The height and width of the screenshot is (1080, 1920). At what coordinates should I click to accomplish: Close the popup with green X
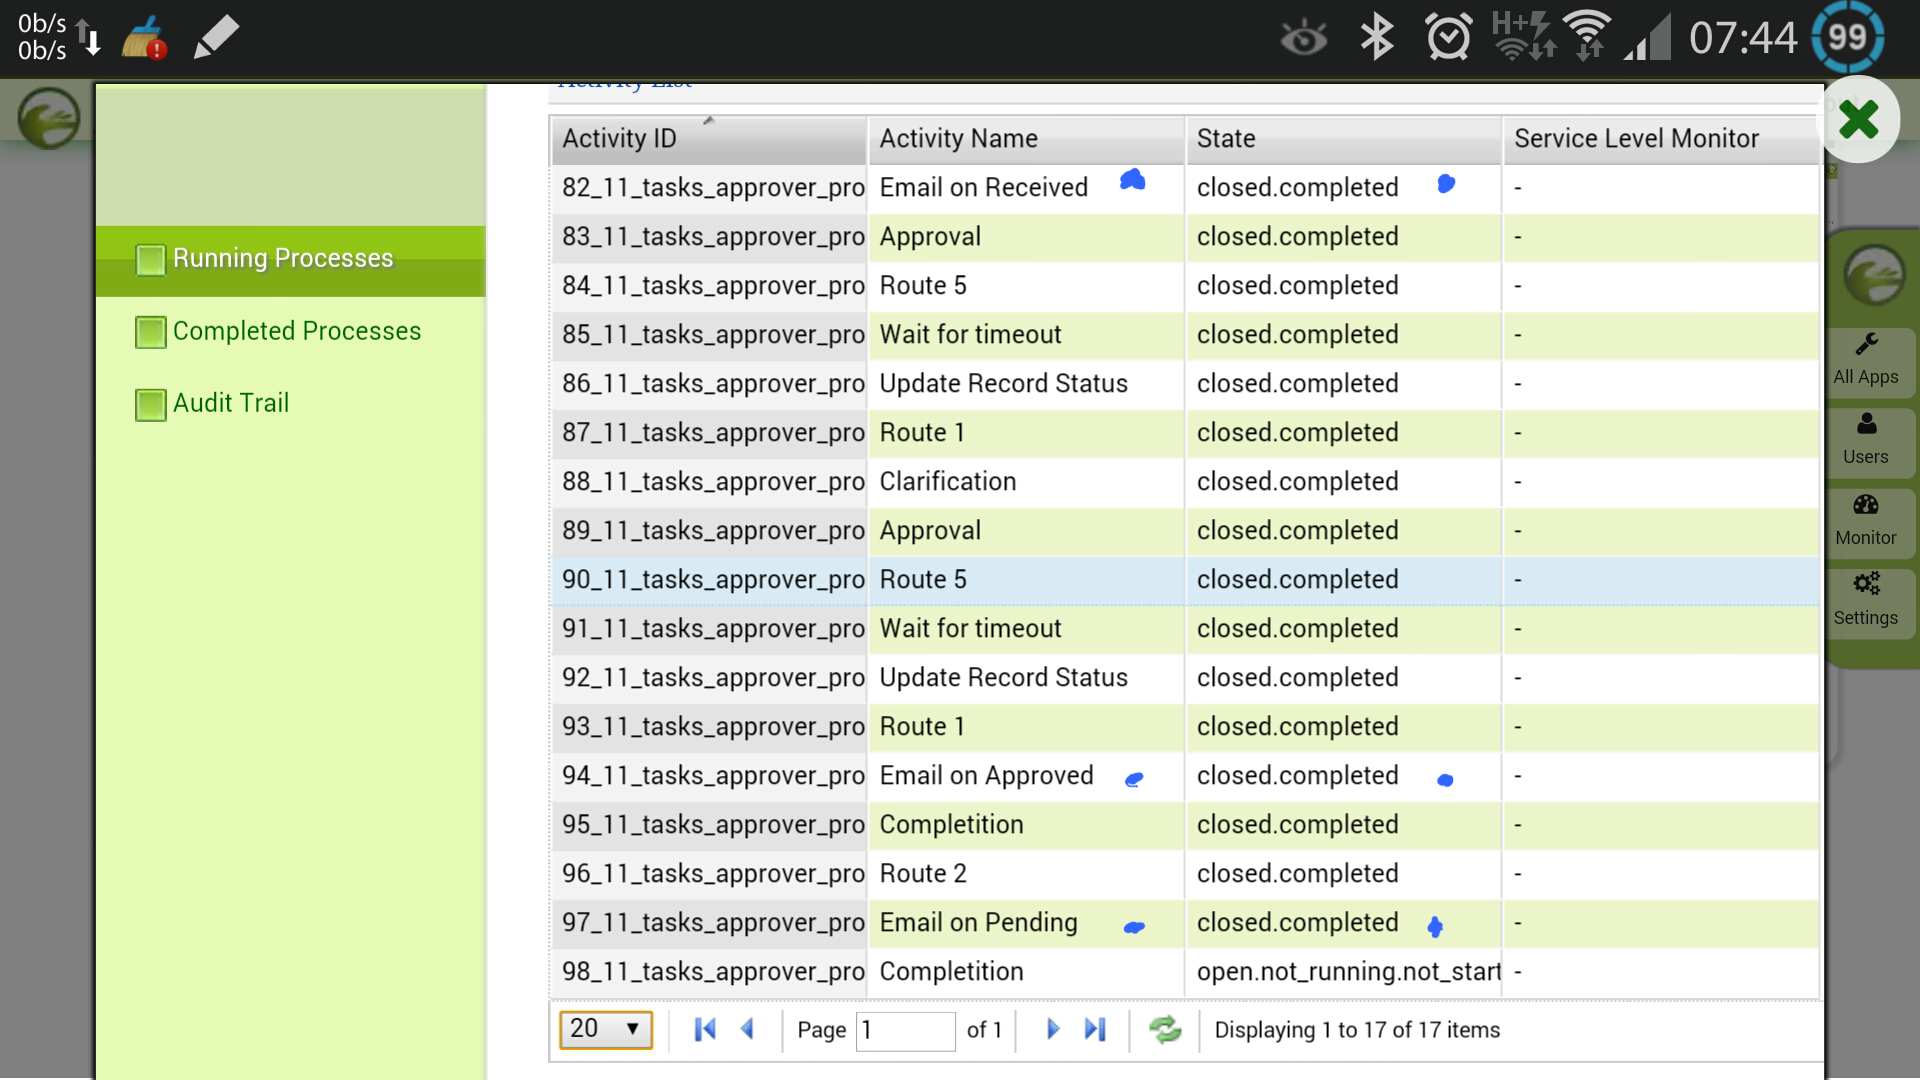pos(1859,120)
